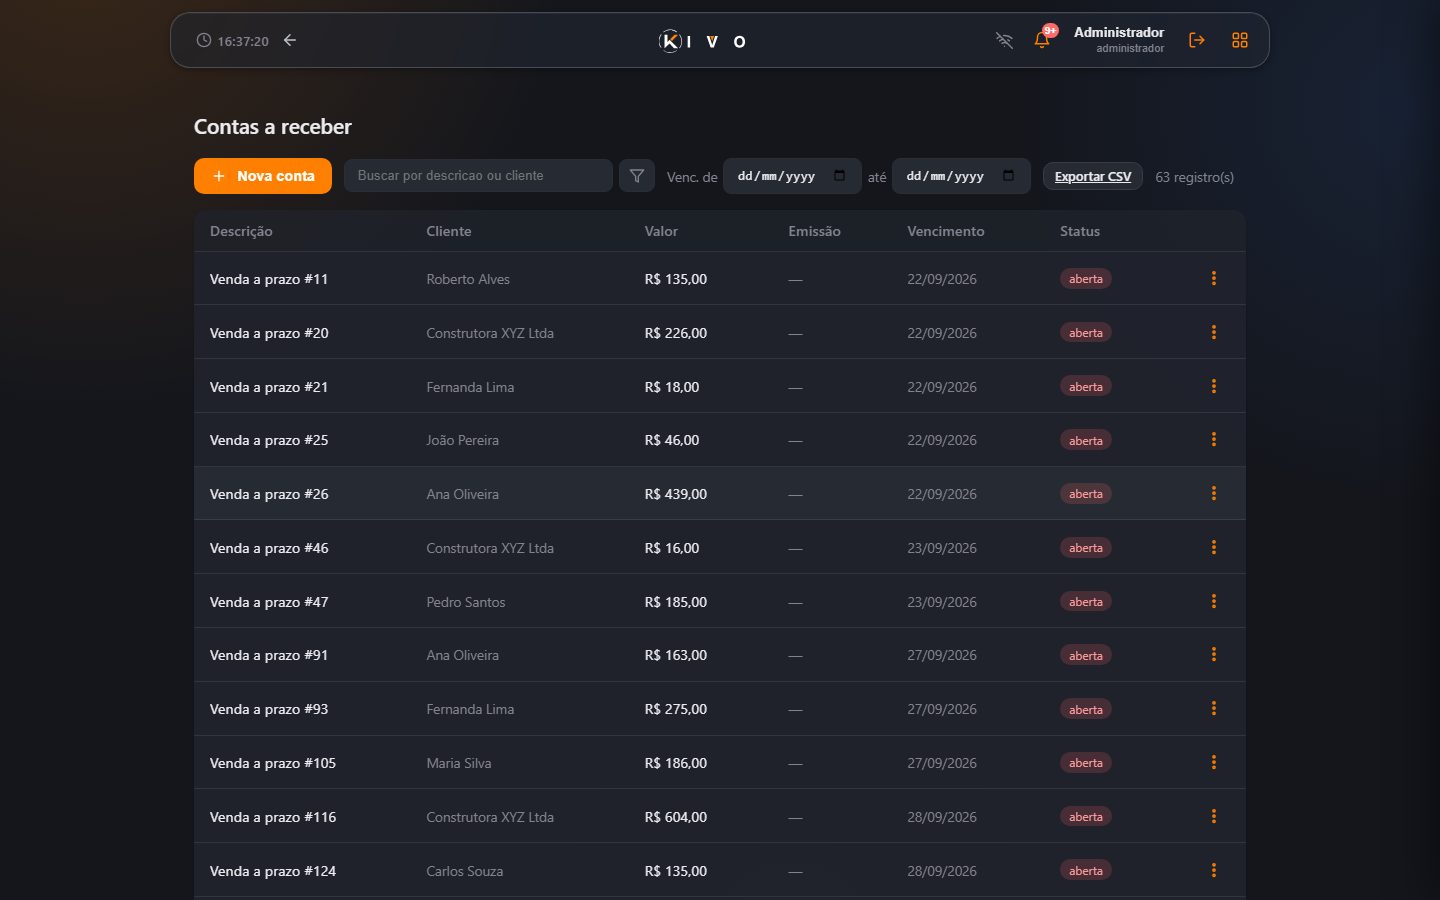Click the Descrição column header
The height and width of the screenshot is (900, 1440).
pyautogui.click(x=241, y=231)
